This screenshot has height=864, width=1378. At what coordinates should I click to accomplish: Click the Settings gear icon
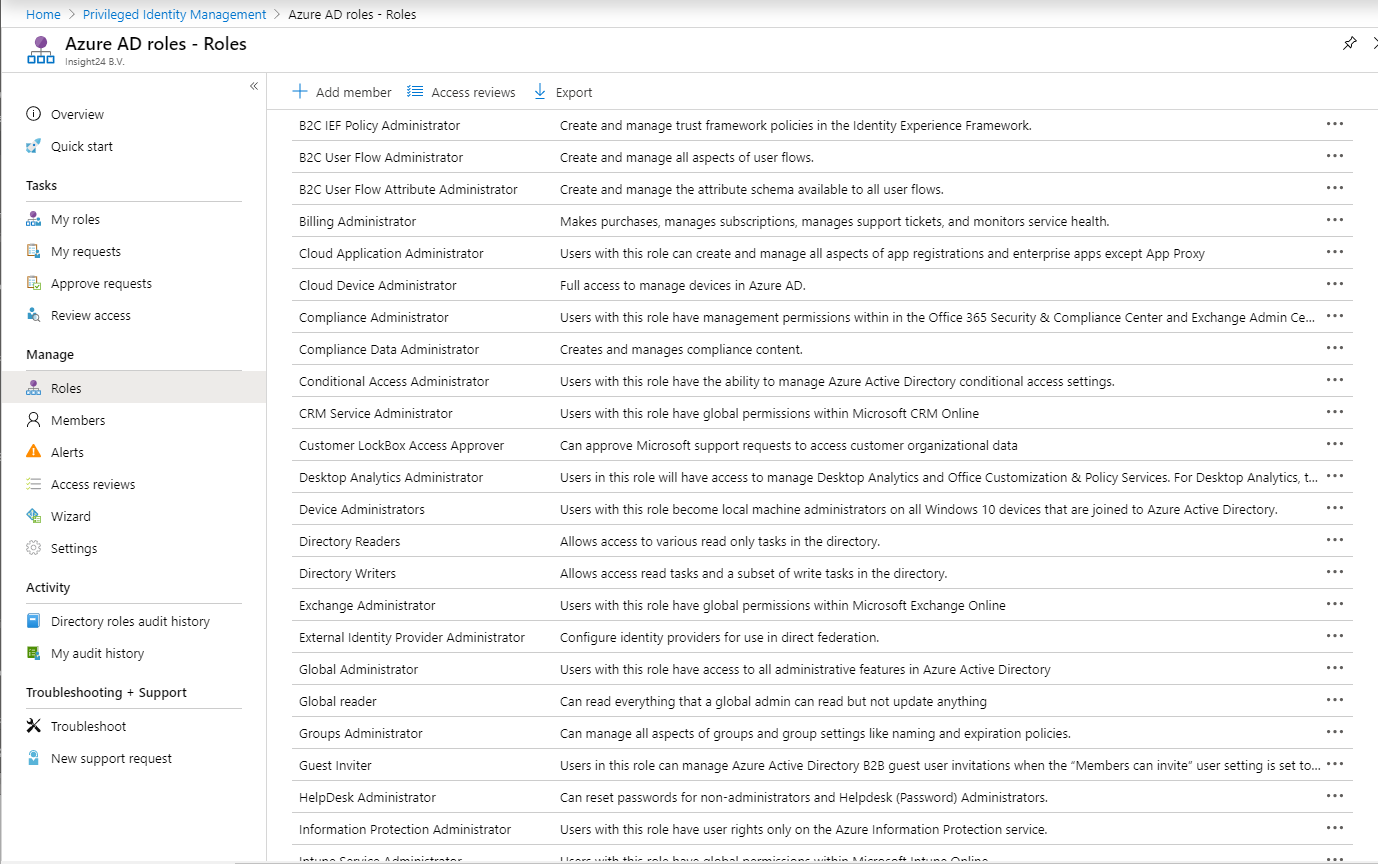click(34, 548)
